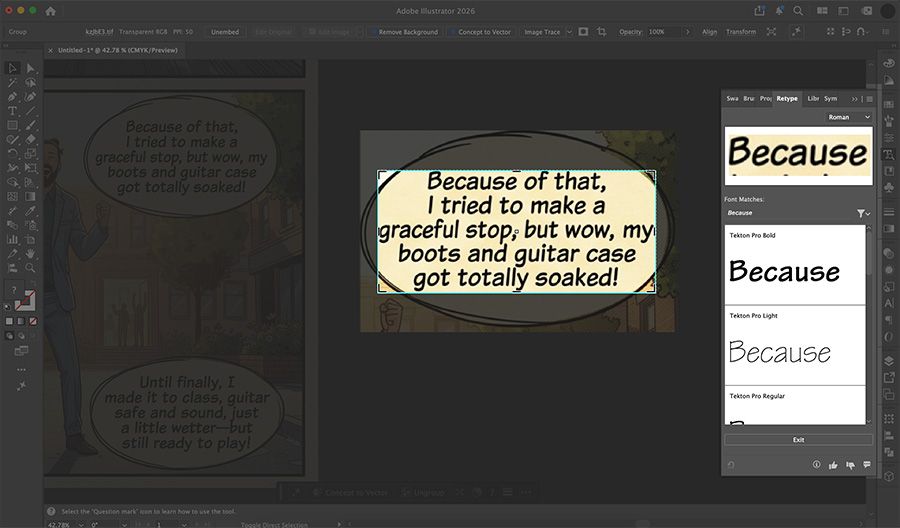Switch to the Swatches tab
Image resolution: width=900 pixels, height=528 pixels.
click(732, 99)
